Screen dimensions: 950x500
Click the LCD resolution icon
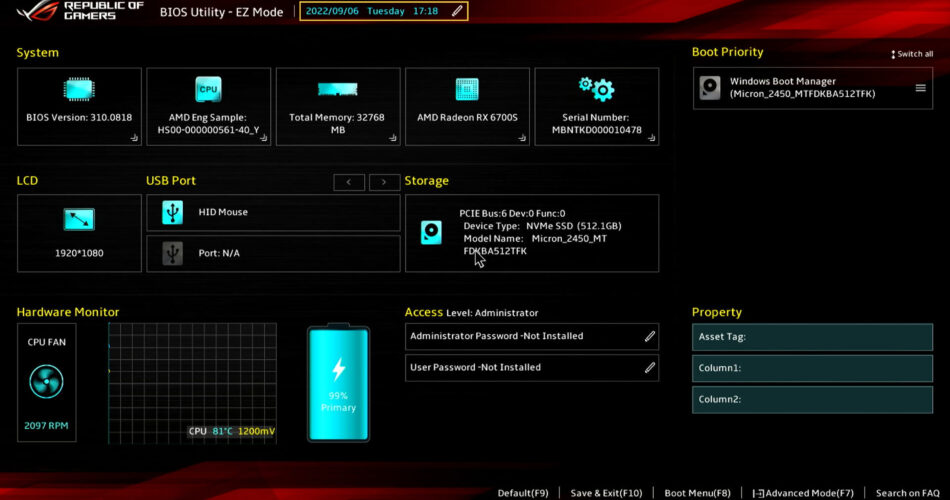(79, 219)
